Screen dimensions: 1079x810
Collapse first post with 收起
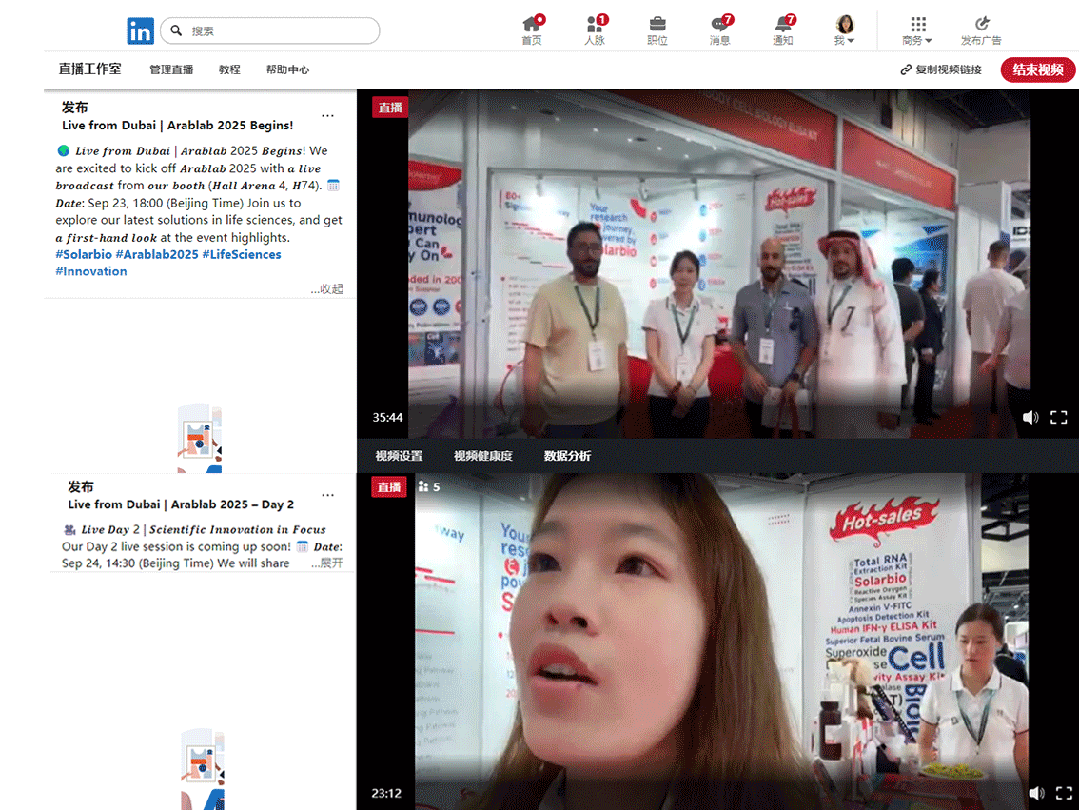[x=327, y=289]
